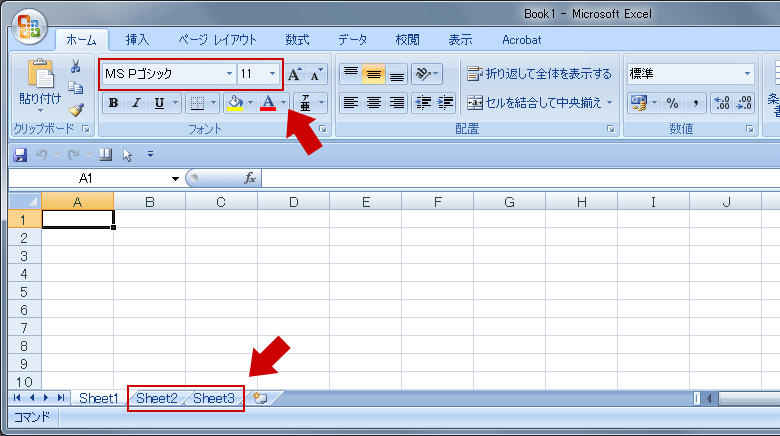
Task: Click the book icon in quick access toolbar
Action: (x=105, y=155)
